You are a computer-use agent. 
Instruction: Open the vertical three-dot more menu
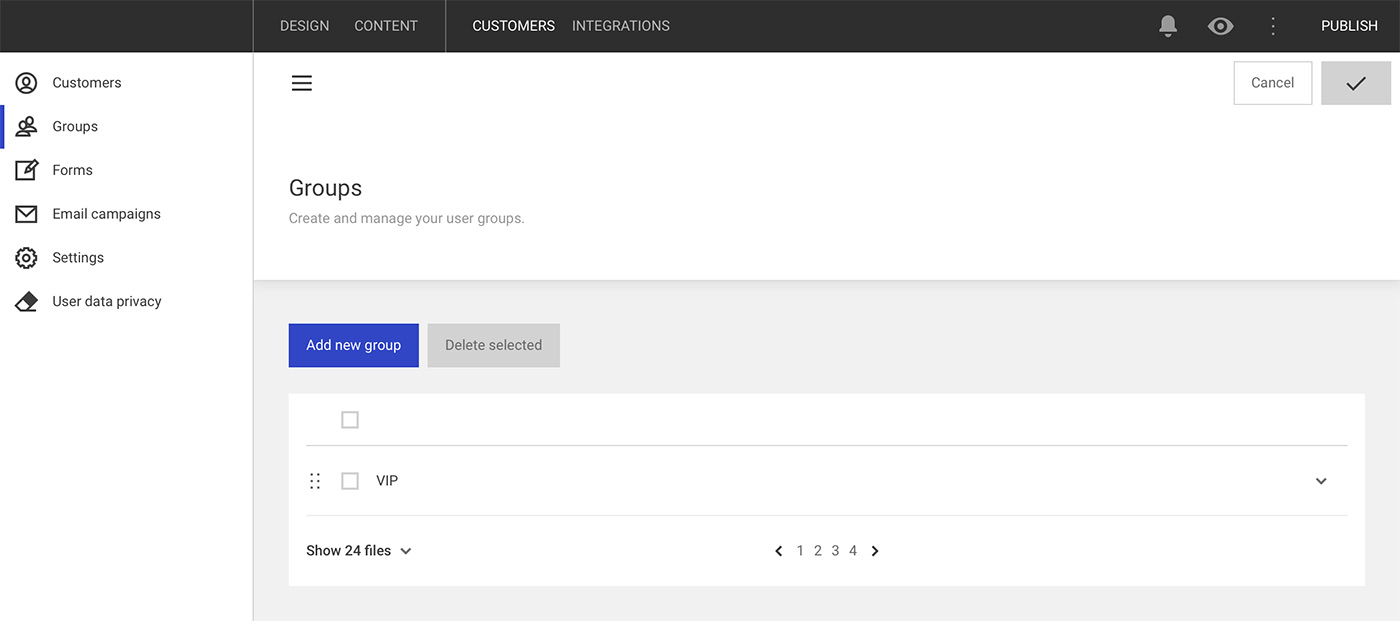point(1273,26)
